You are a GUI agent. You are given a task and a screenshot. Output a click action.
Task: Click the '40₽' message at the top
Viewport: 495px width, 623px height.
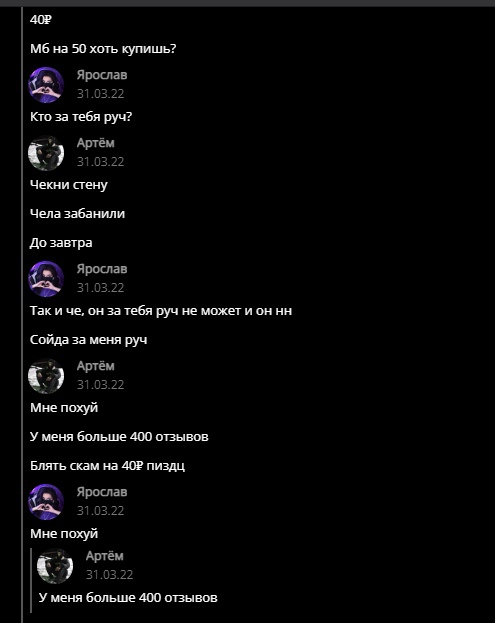[x=41, y=19]
